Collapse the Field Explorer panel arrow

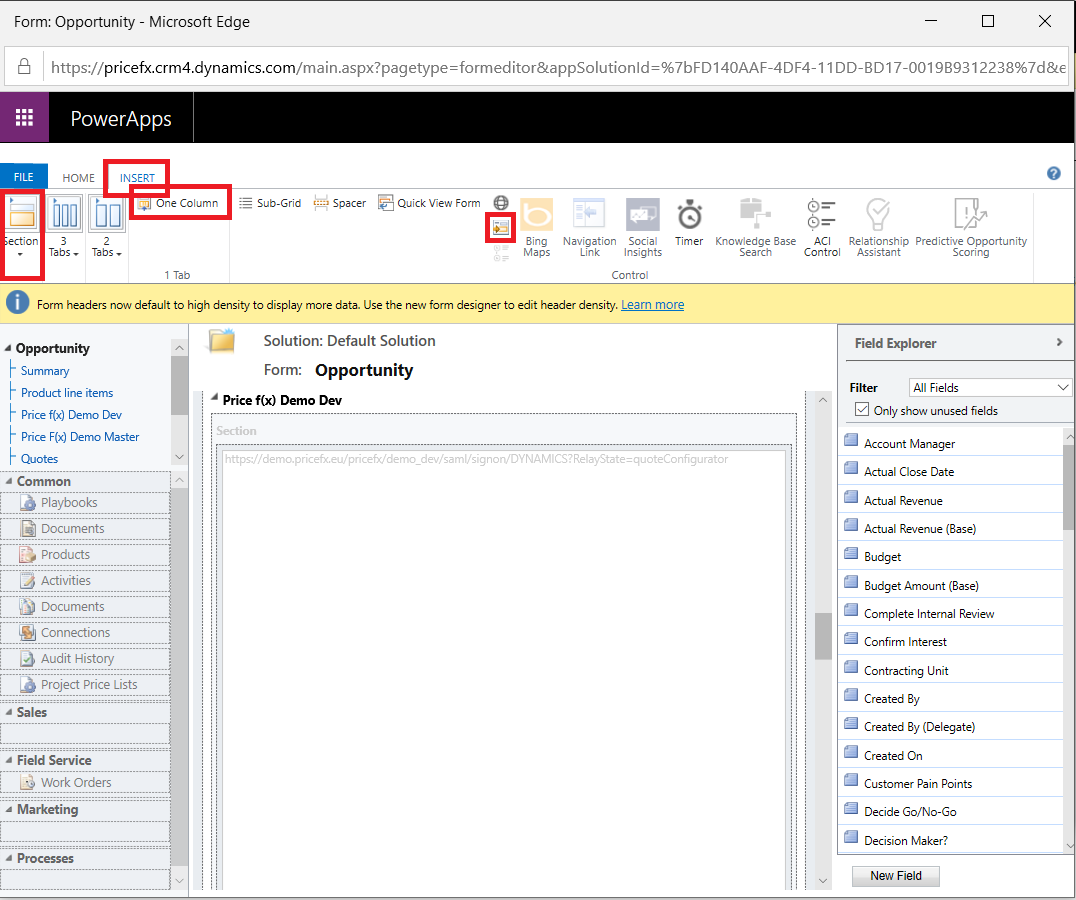1059,343
